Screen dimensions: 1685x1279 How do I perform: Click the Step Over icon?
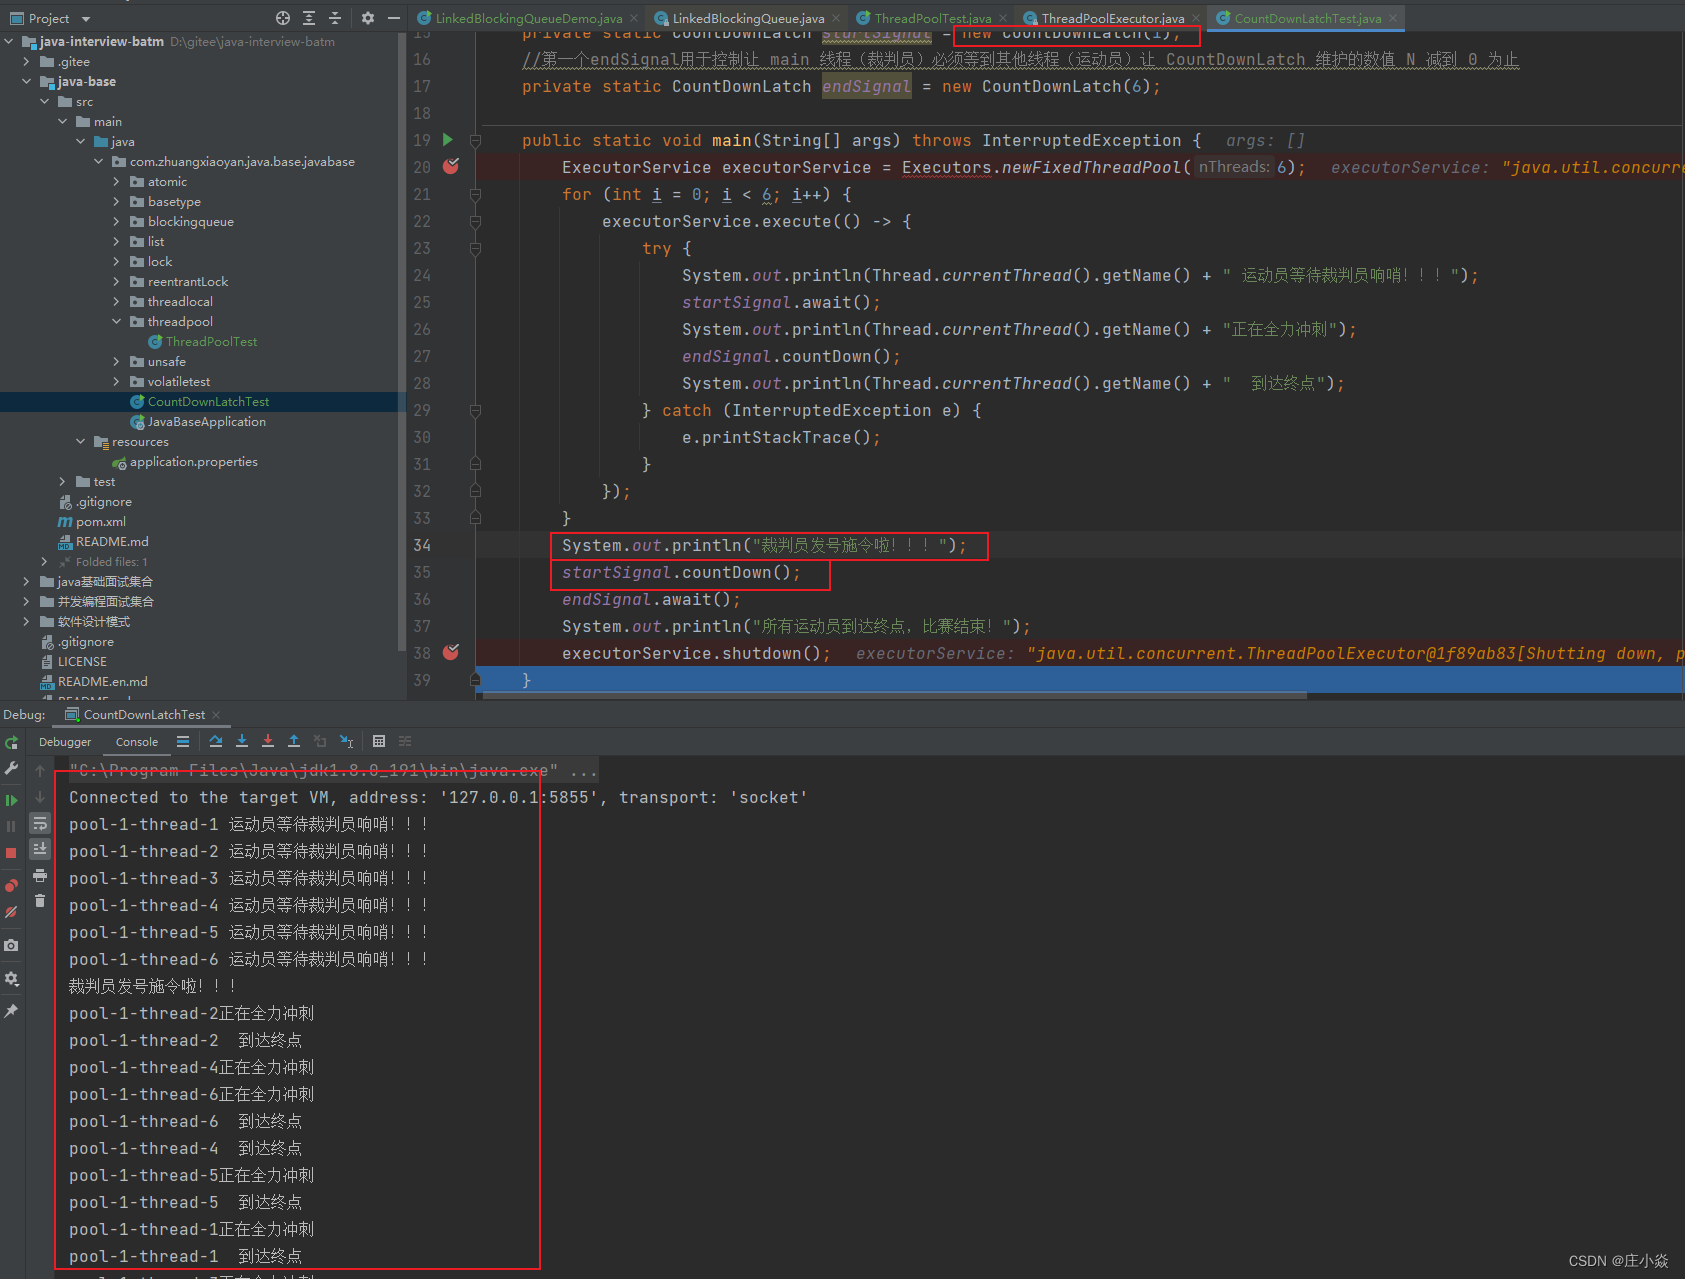coord(216,741)
